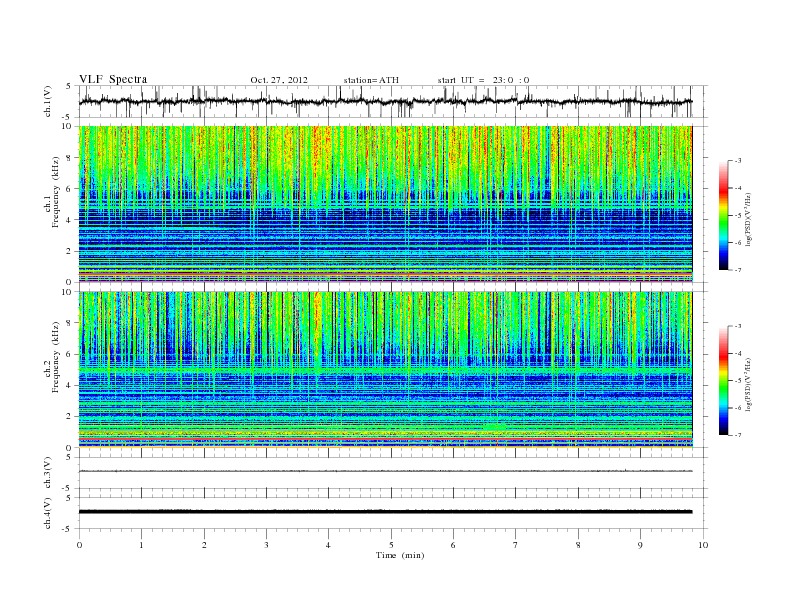Screen dimensions: 792x612
Task: Click the time axis tick label "9"
Action: coord(640,545)
